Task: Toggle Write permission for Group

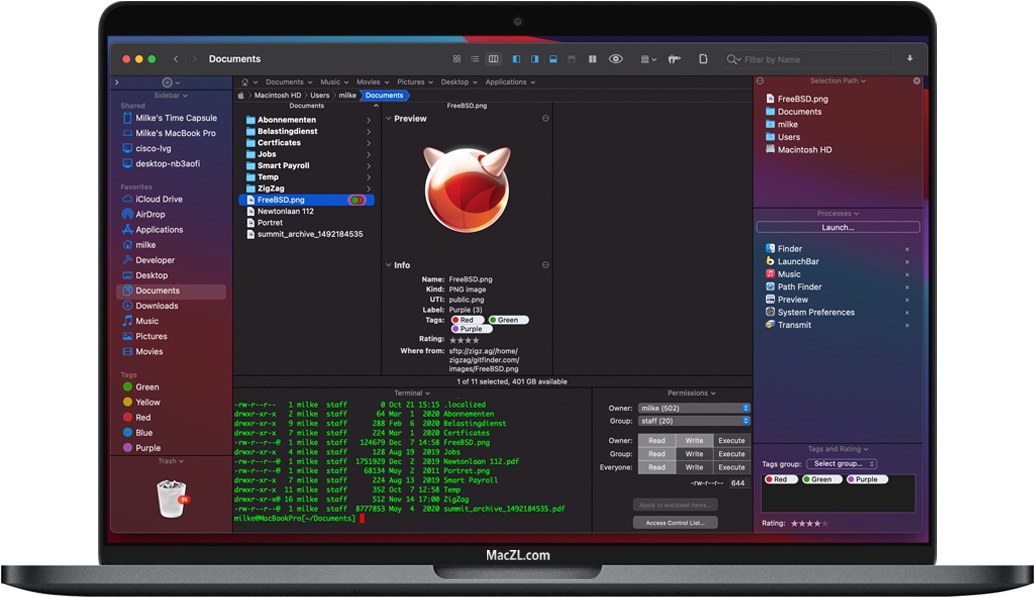Action: [x=695, y=454]
